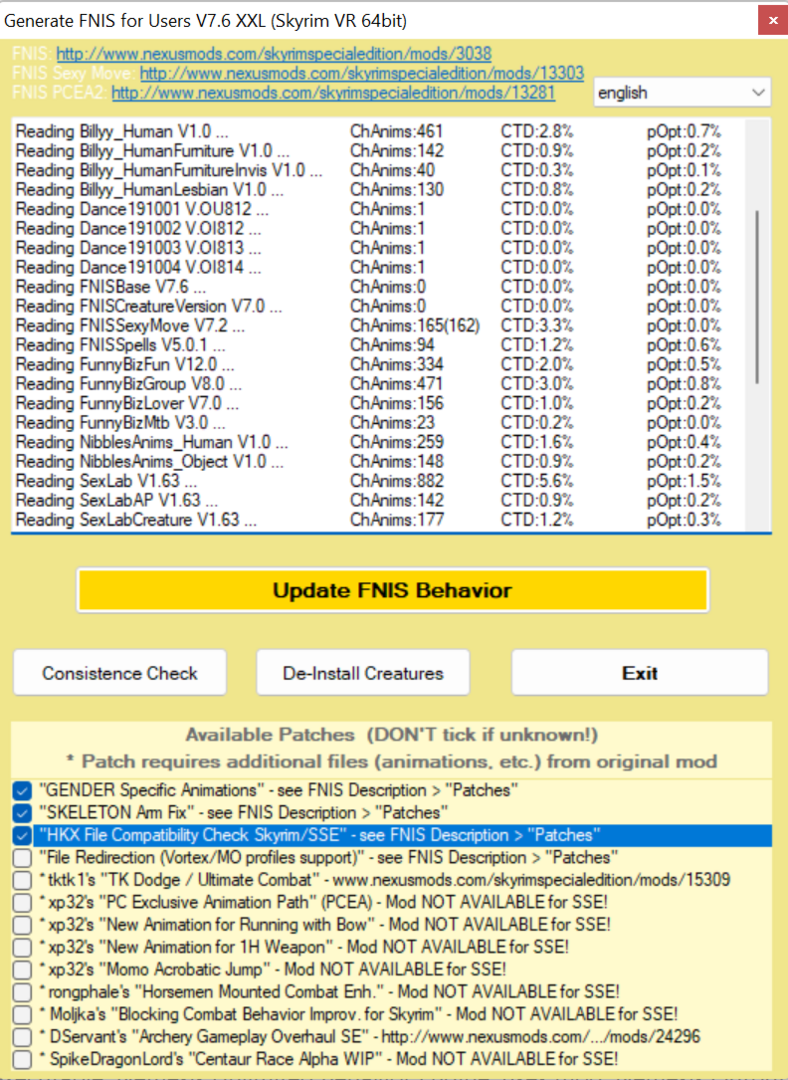Uncheck HKX File Compatibility Check patch
This screenshot has width=788, height=1080.
[22, 835]
